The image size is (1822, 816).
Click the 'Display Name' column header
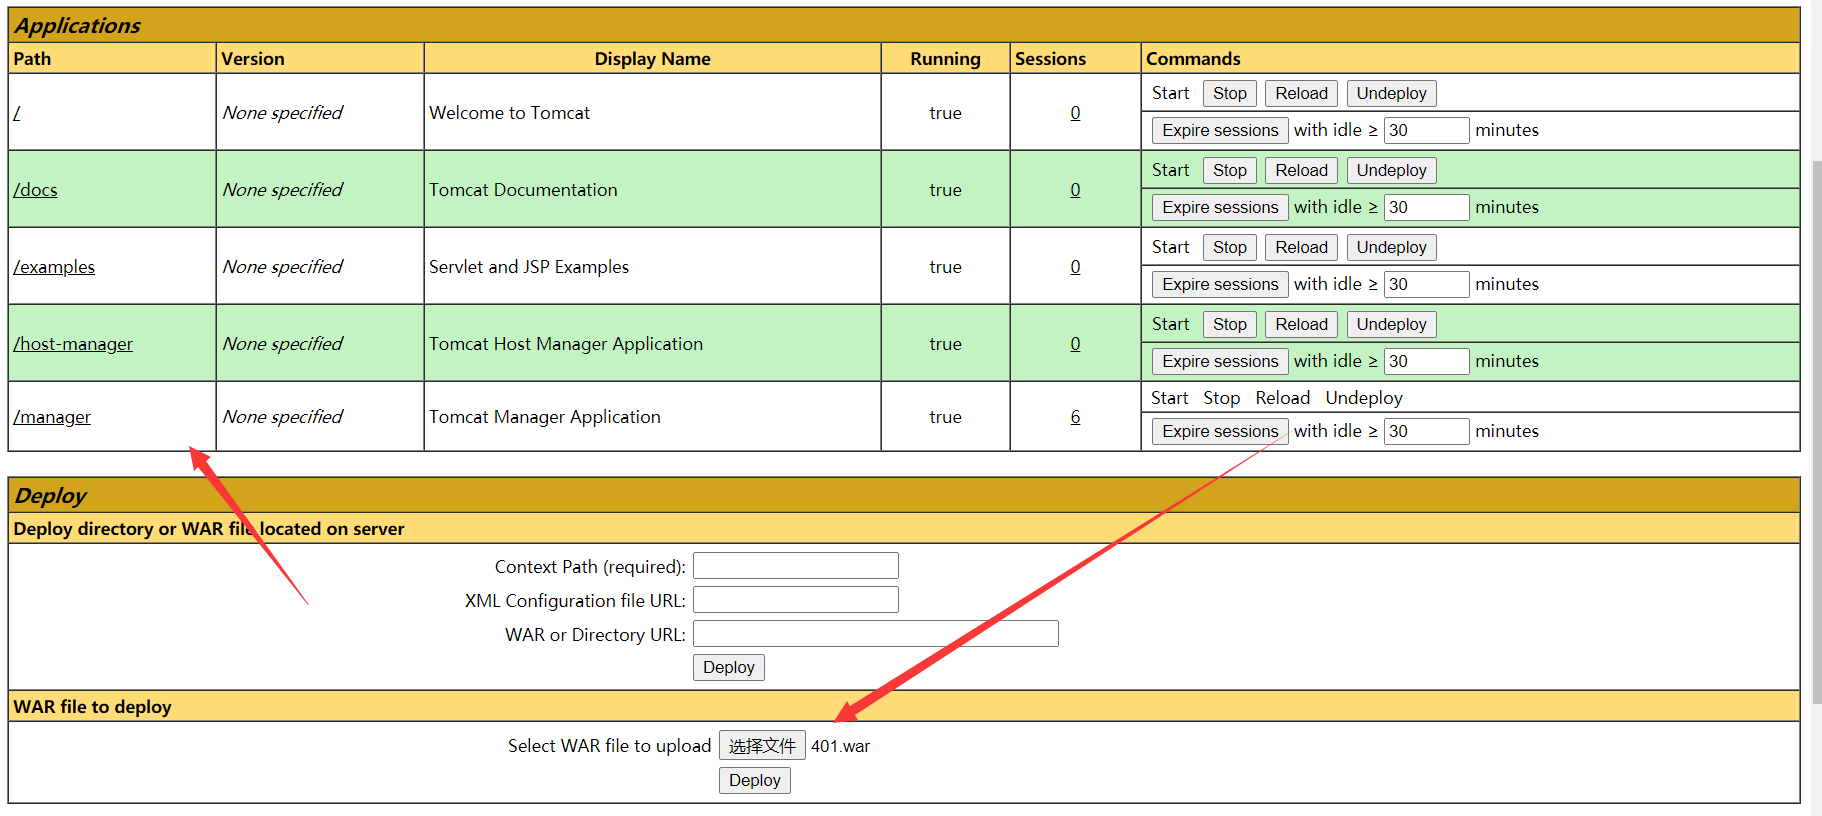pyautogui.click(x=652, y=59)
